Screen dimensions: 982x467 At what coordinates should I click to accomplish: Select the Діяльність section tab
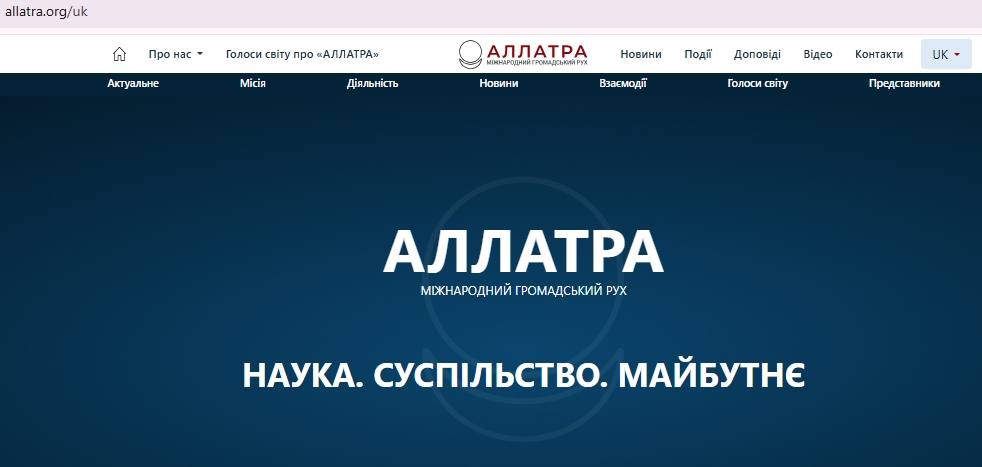click(372, 84)
